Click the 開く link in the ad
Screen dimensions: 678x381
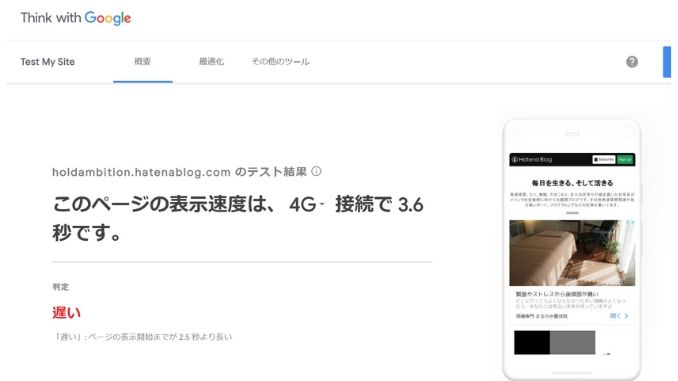pos(619,316)
